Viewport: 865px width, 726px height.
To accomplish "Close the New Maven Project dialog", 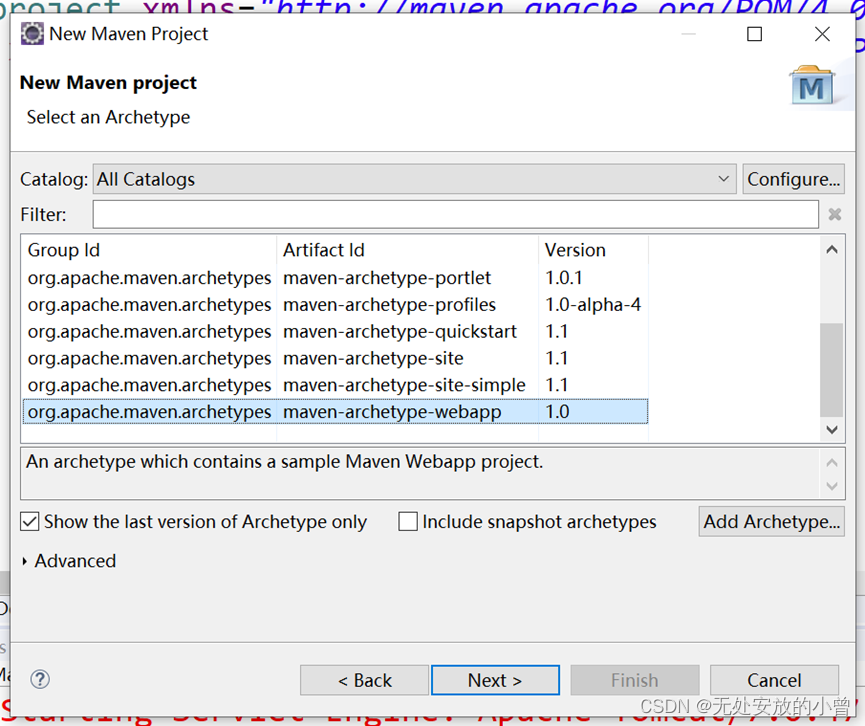I will [822, 34].
